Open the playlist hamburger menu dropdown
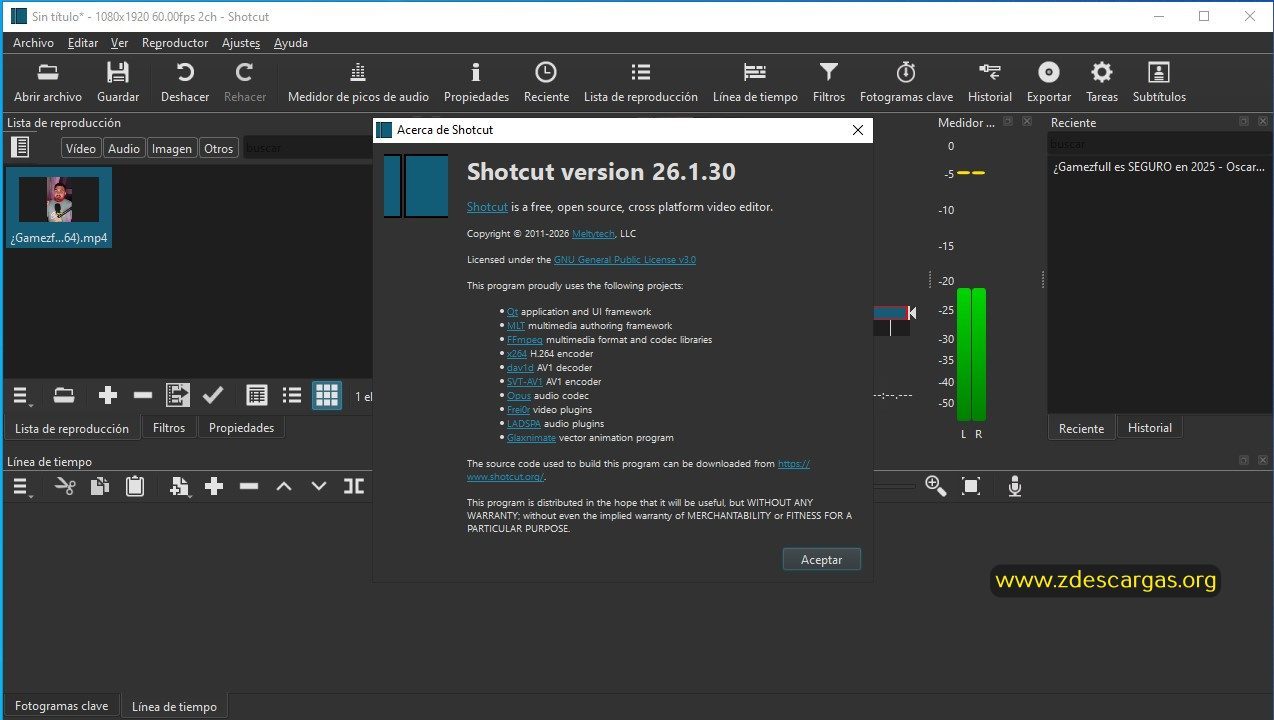 21,395
